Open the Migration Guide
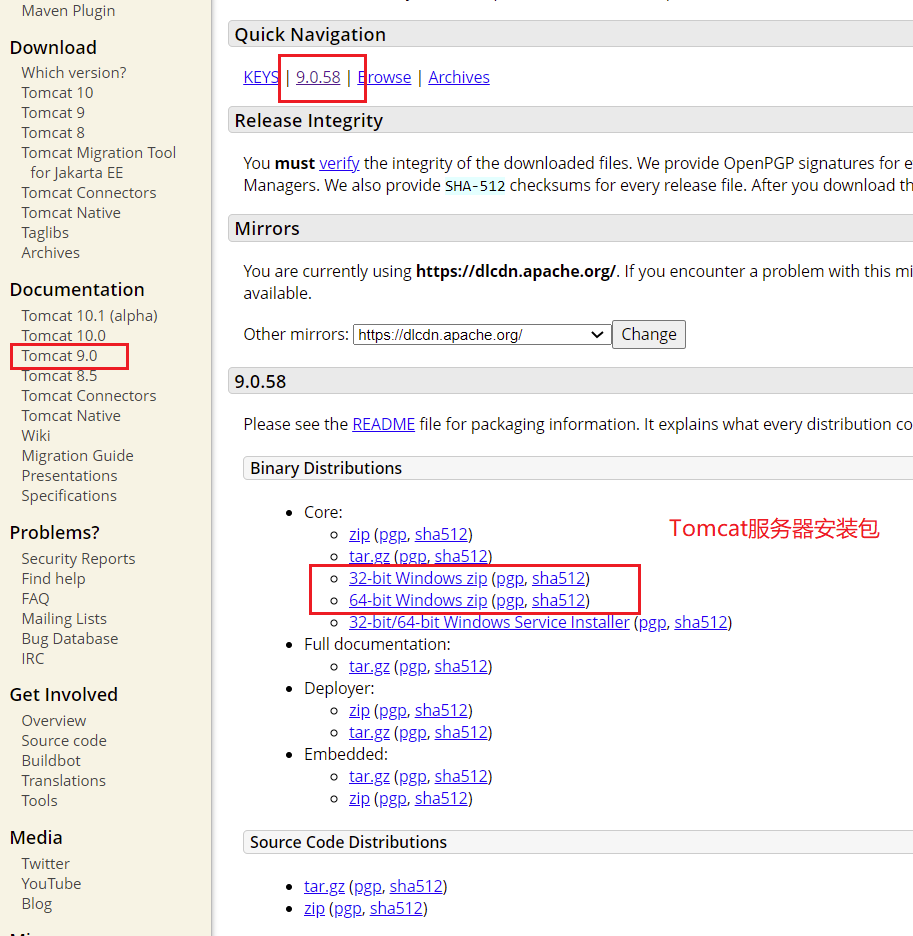 [78, 456]
